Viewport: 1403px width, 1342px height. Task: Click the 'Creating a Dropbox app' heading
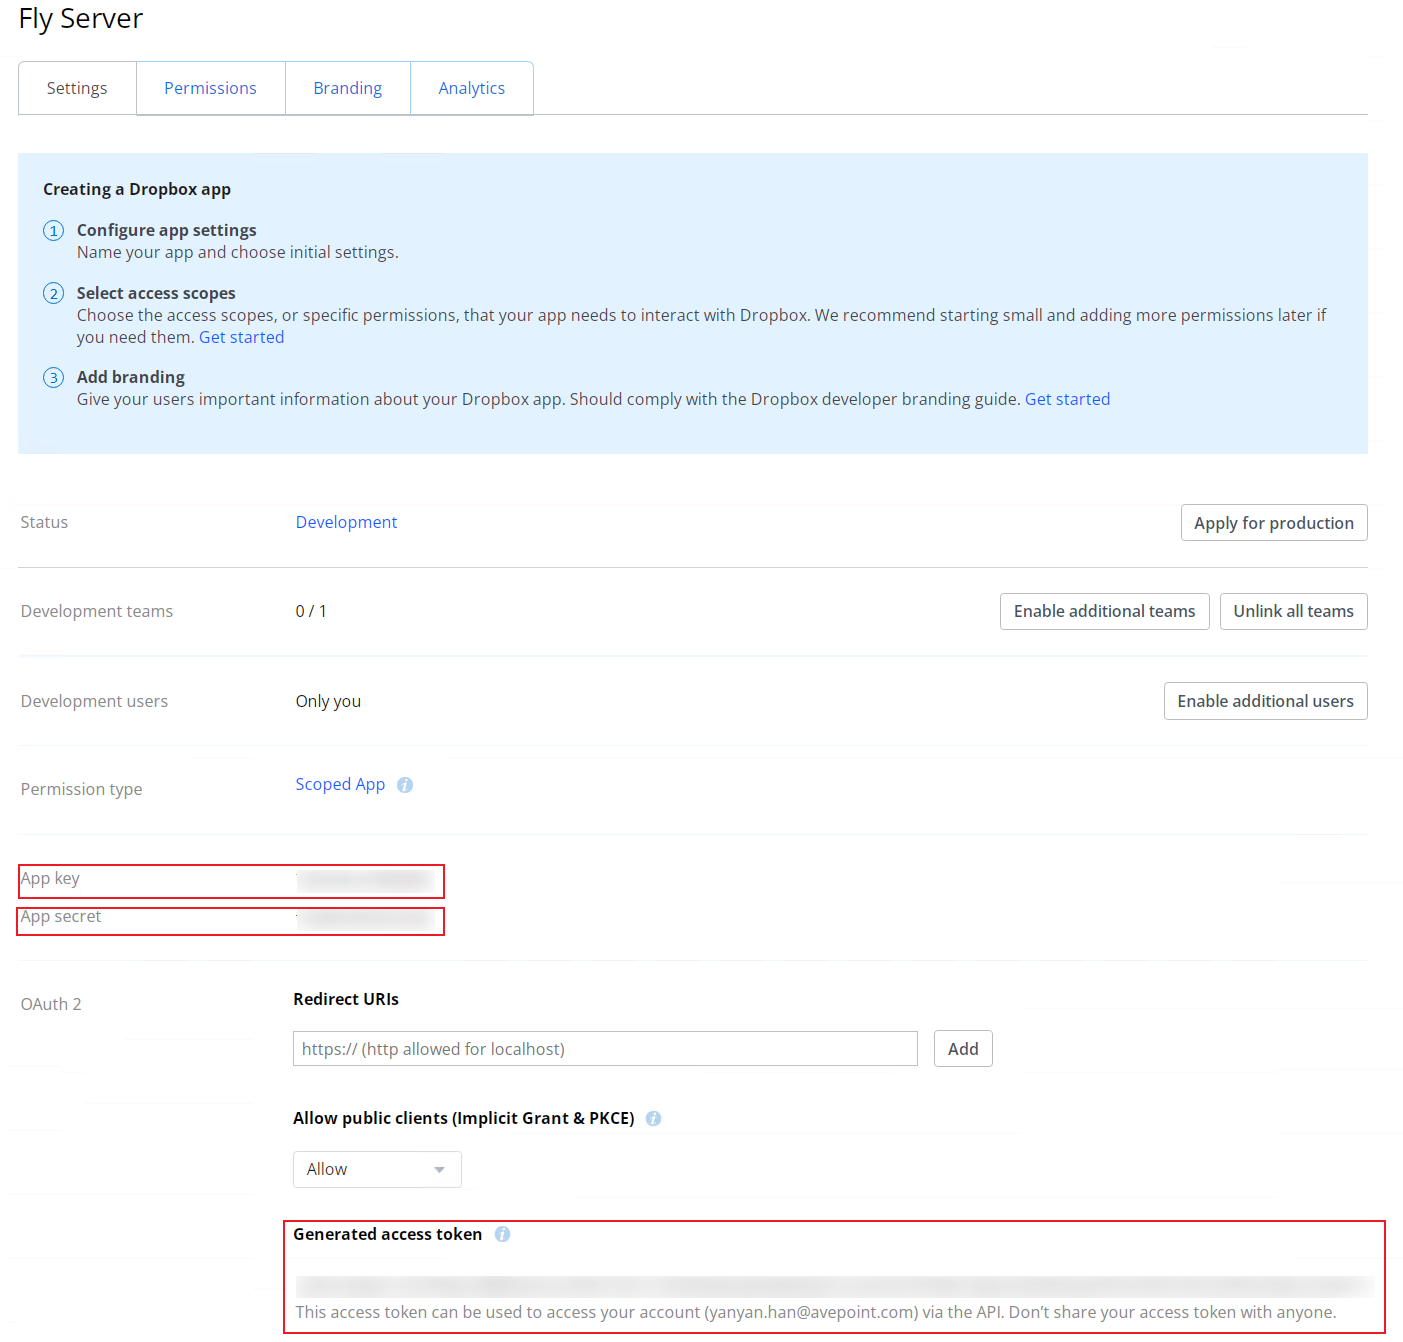(x=137, y=189)
